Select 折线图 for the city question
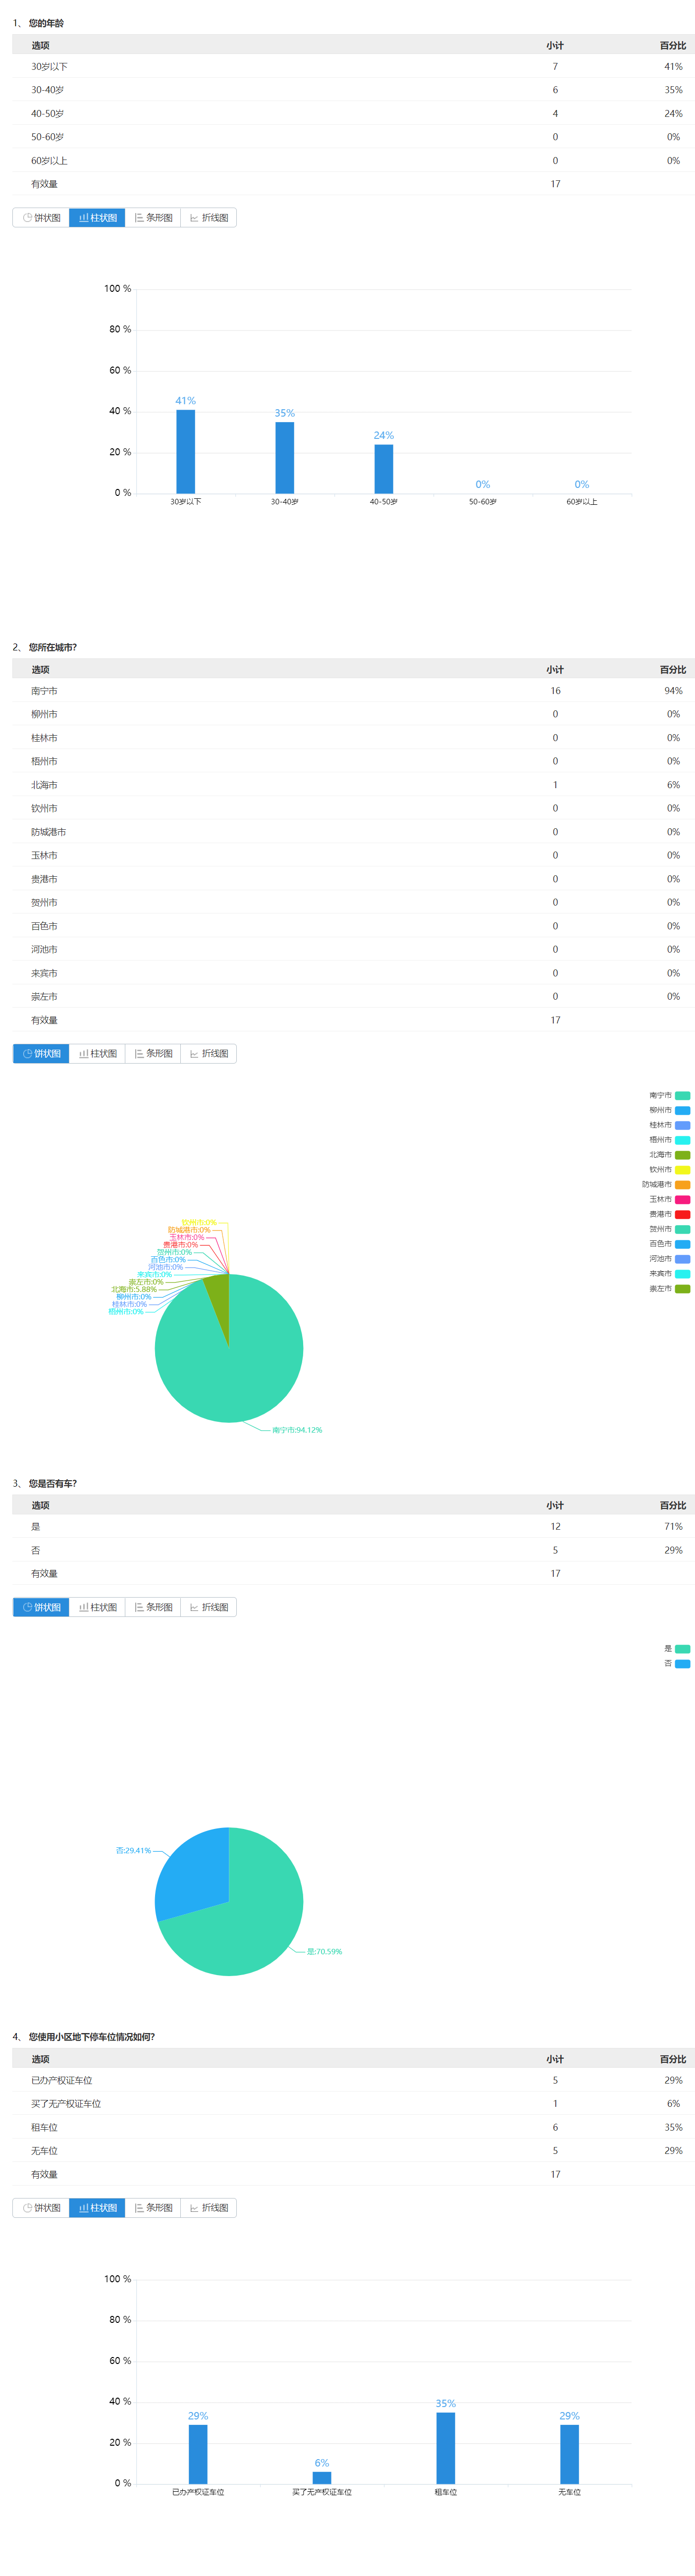Viewport: 695px width, 2576px height. (209, 1054)
